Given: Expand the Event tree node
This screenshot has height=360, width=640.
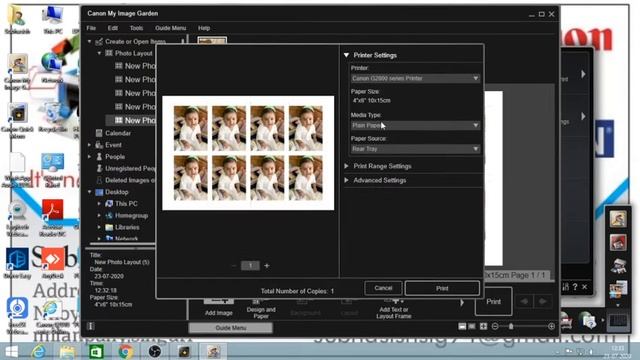Looking at the screenshot, I should (89, 145).
